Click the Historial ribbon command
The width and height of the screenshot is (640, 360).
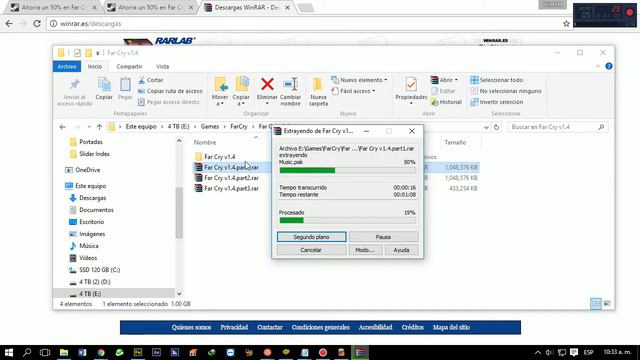tap(446, 102)
